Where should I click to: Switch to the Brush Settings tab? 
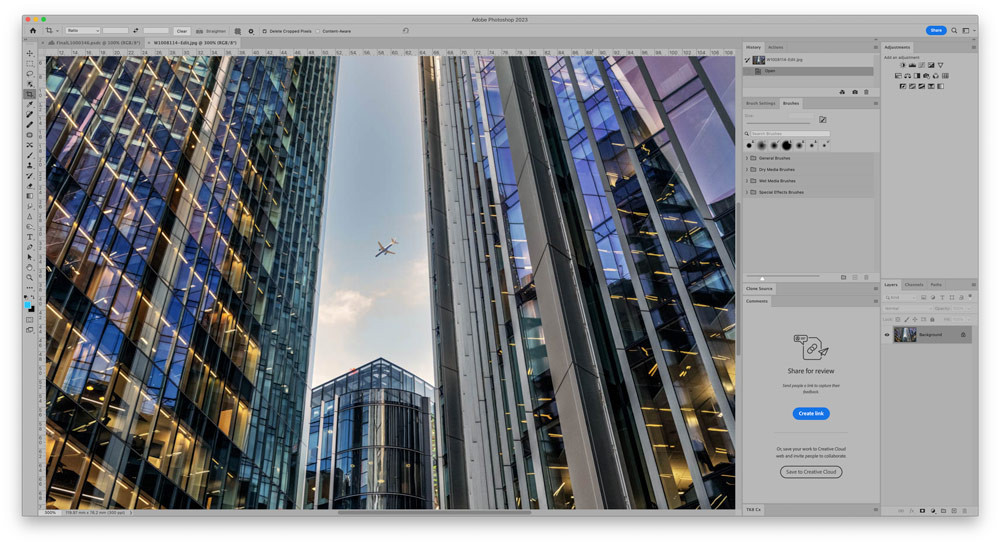[x=760, y=103]
